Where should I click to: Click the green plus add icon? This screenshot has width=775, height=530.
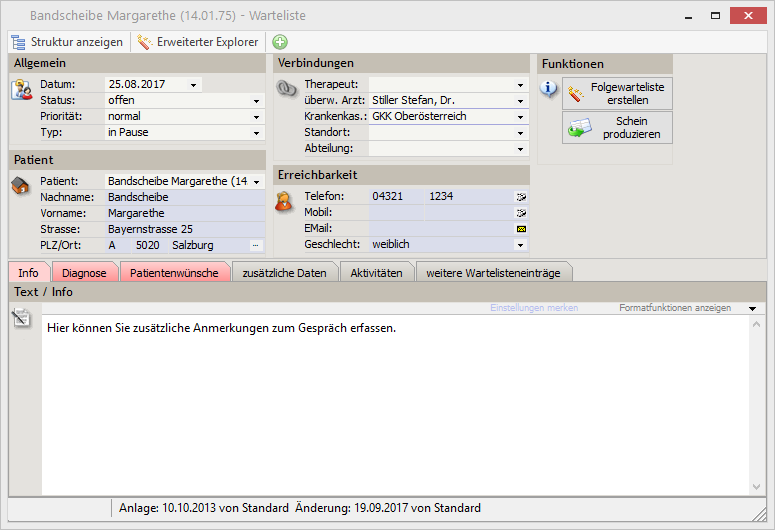[280, 42]
